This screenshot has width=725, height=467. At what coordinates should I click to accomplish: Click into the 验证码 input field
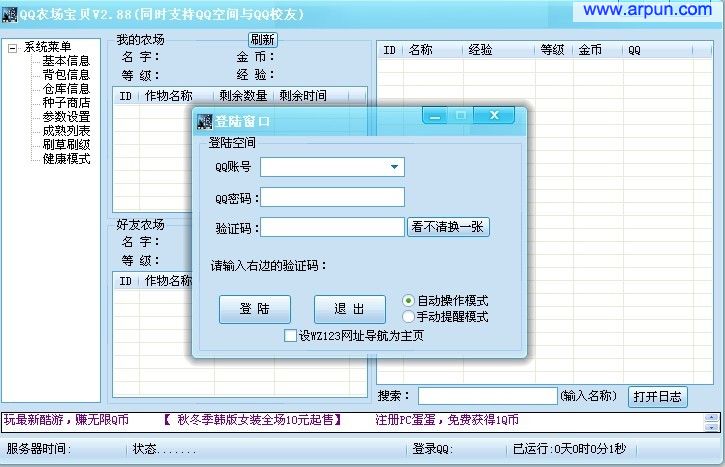(x=332, y=227)
